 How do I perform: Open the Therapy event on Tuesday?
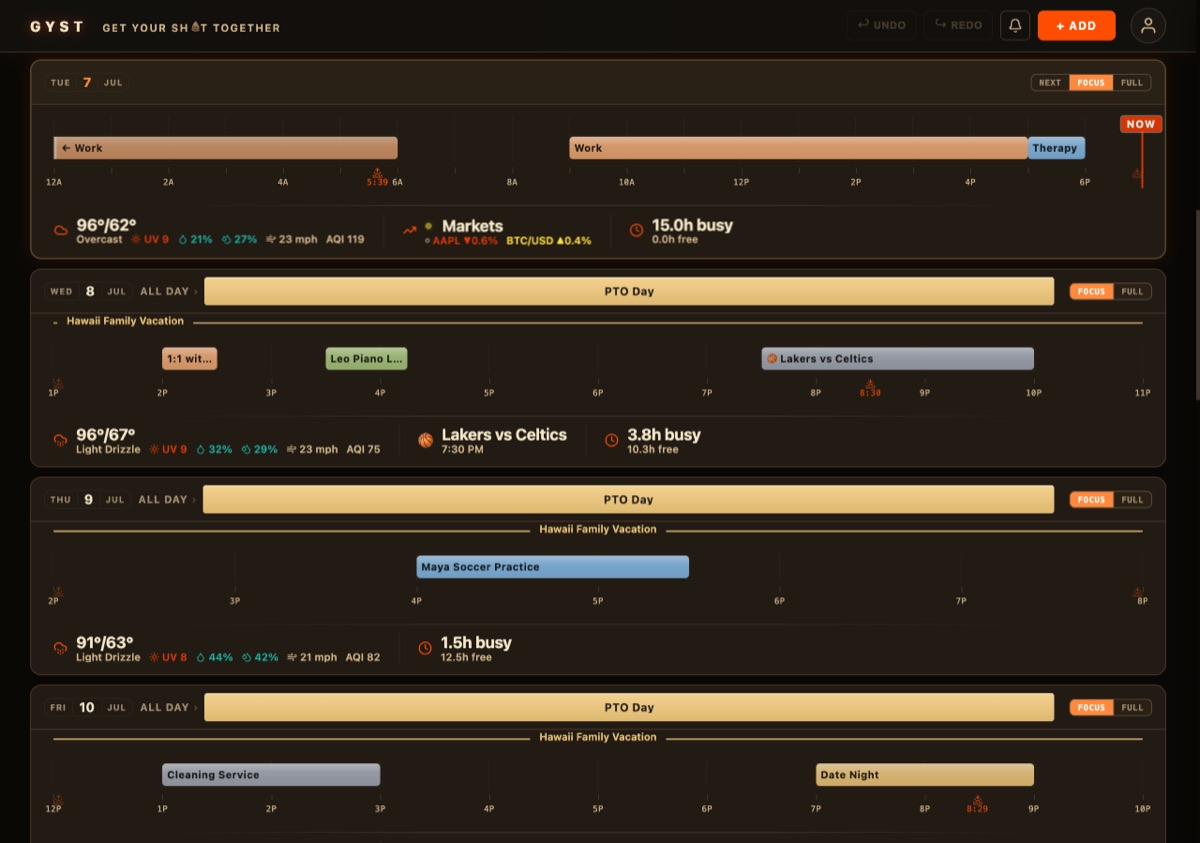coord(1056,148)
